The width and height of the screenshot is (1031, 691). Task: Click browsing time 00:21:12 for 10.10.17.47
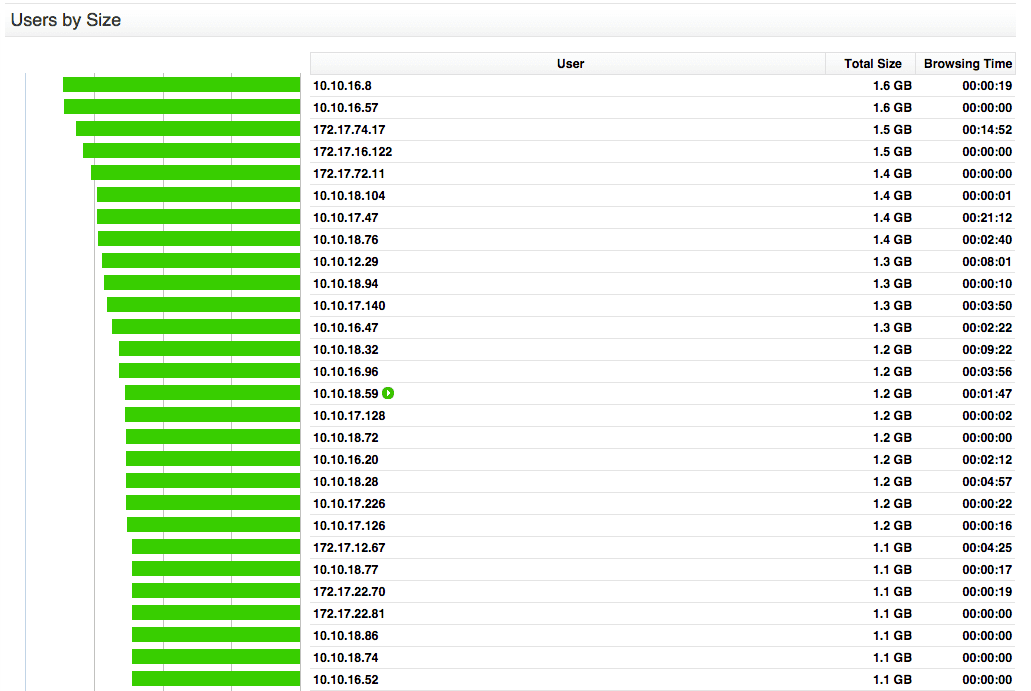[987, 218]
